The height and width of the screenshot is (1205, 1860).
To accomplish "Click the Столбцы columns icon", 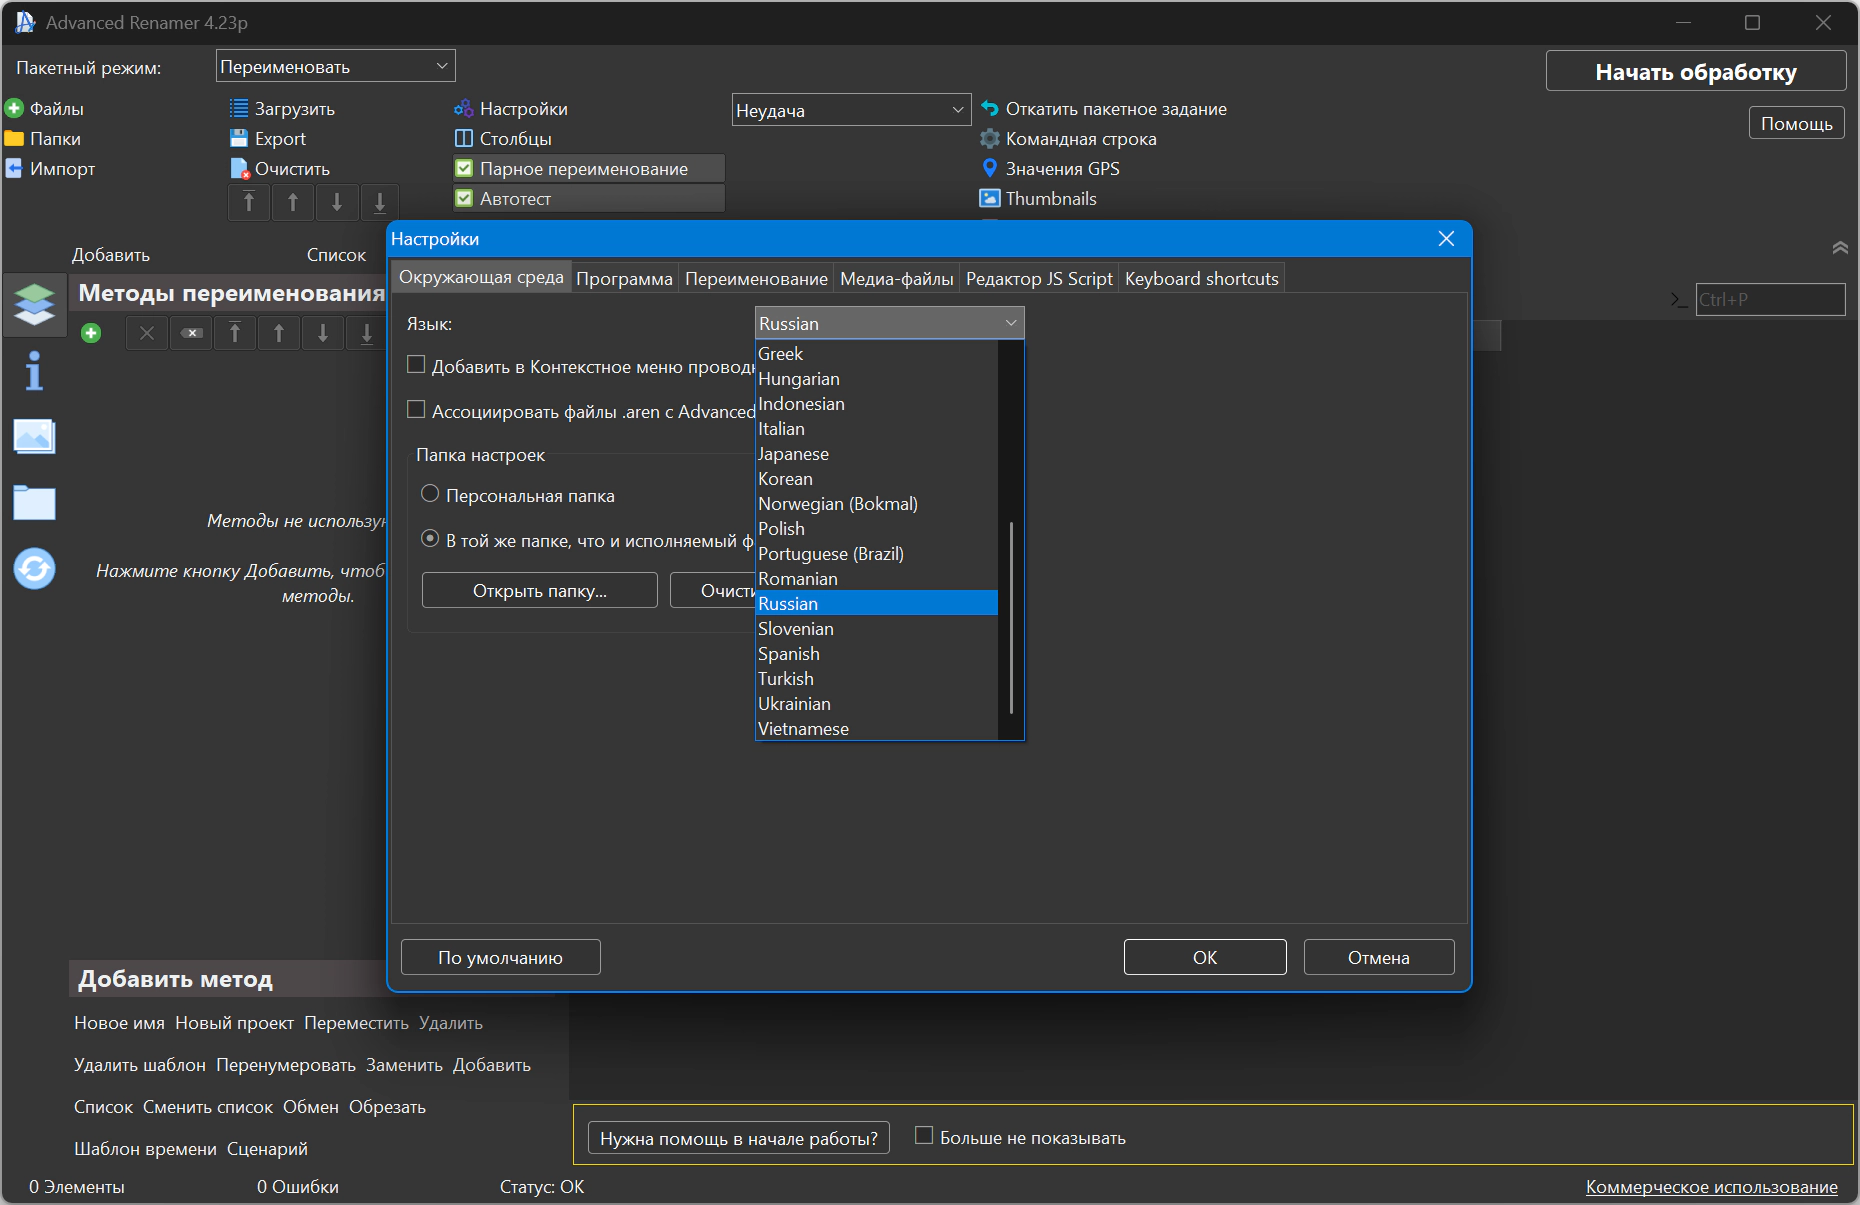I will pos(464,138).
